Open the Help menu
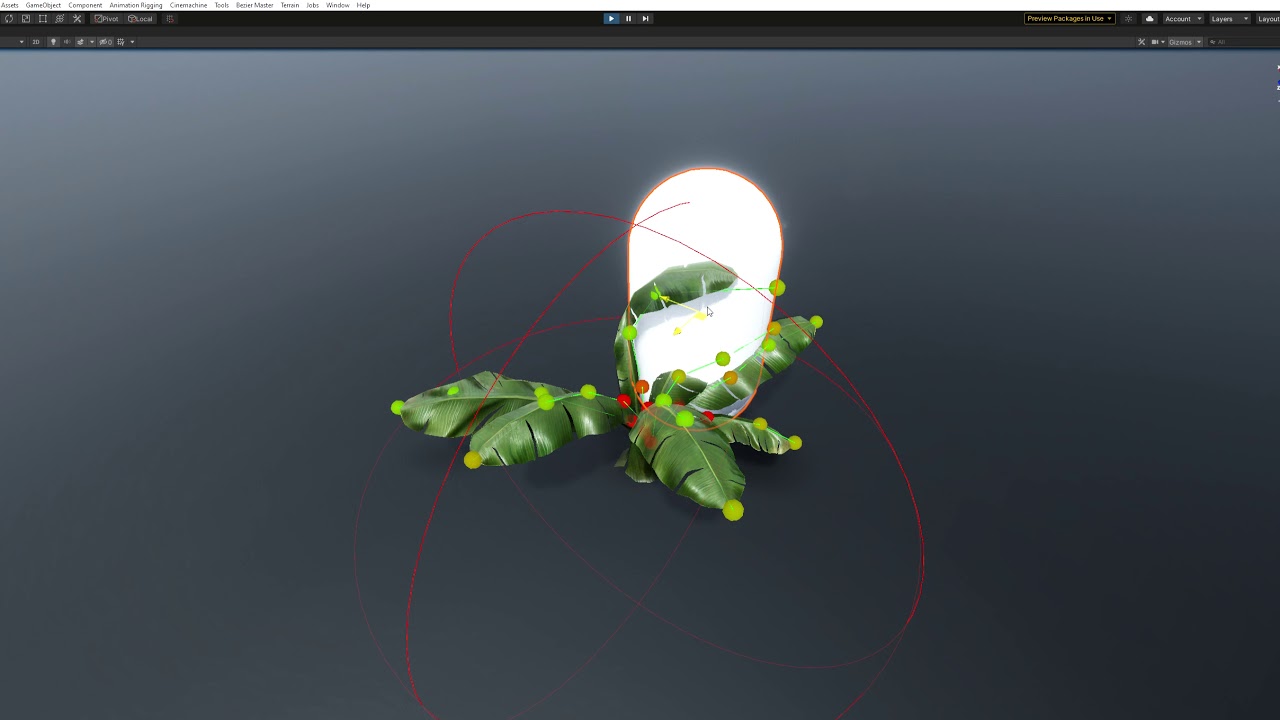This screenshot has width=1280, height=720. [363, 5]
